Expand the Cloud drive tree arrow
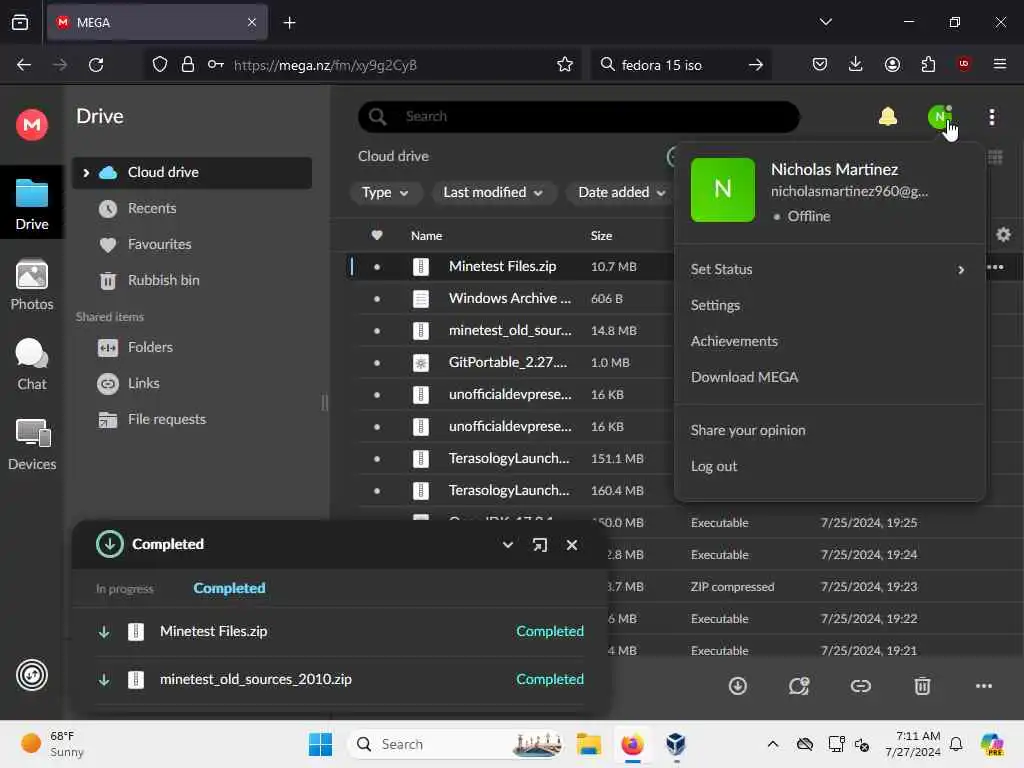Screen dimensions: 1024x768 pyautogui.click(x=86, y=173)
